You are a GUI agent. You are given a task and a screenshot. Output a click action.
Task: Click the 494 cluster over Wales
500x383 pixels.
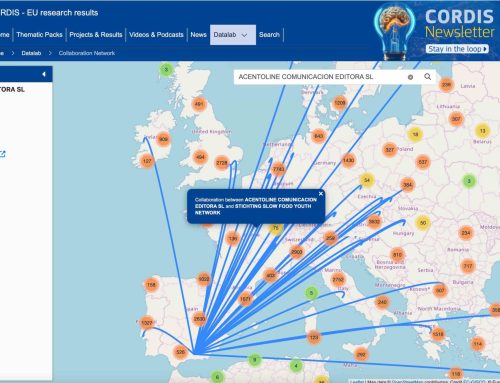tap(200, 157)
